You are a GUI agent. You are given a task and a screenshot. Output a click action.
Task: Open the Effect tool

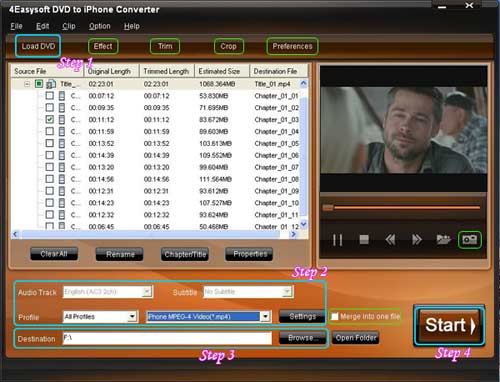tap(103, 46)
